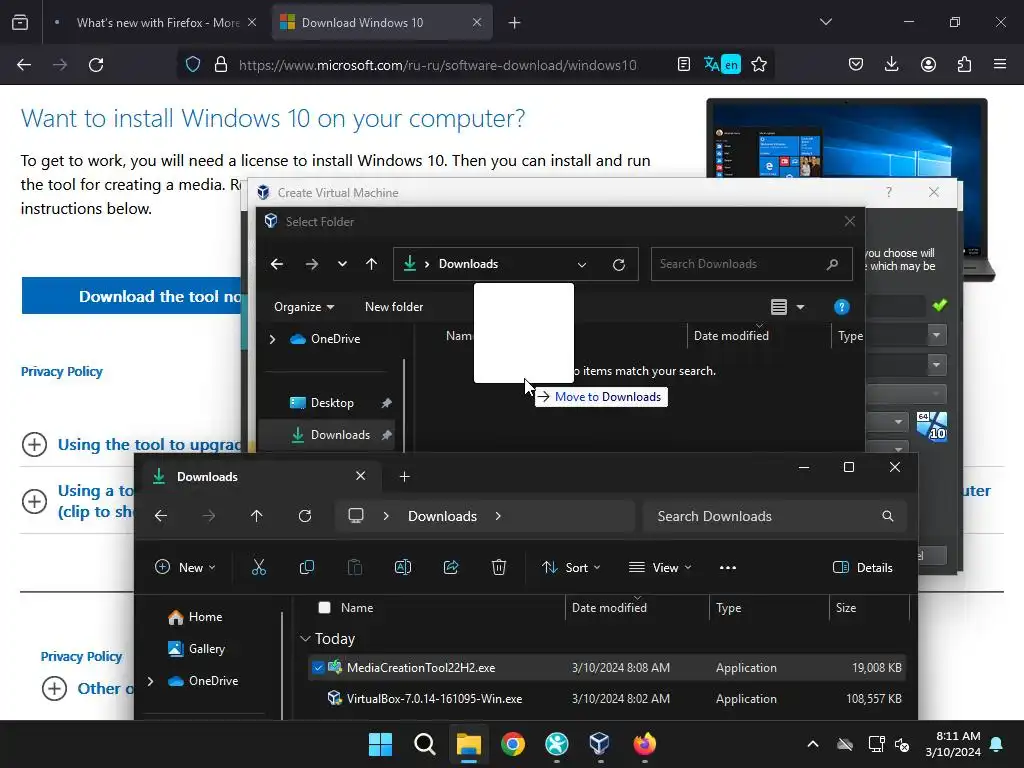Click the up arrow in Select Folder dialog

point(372,264)
